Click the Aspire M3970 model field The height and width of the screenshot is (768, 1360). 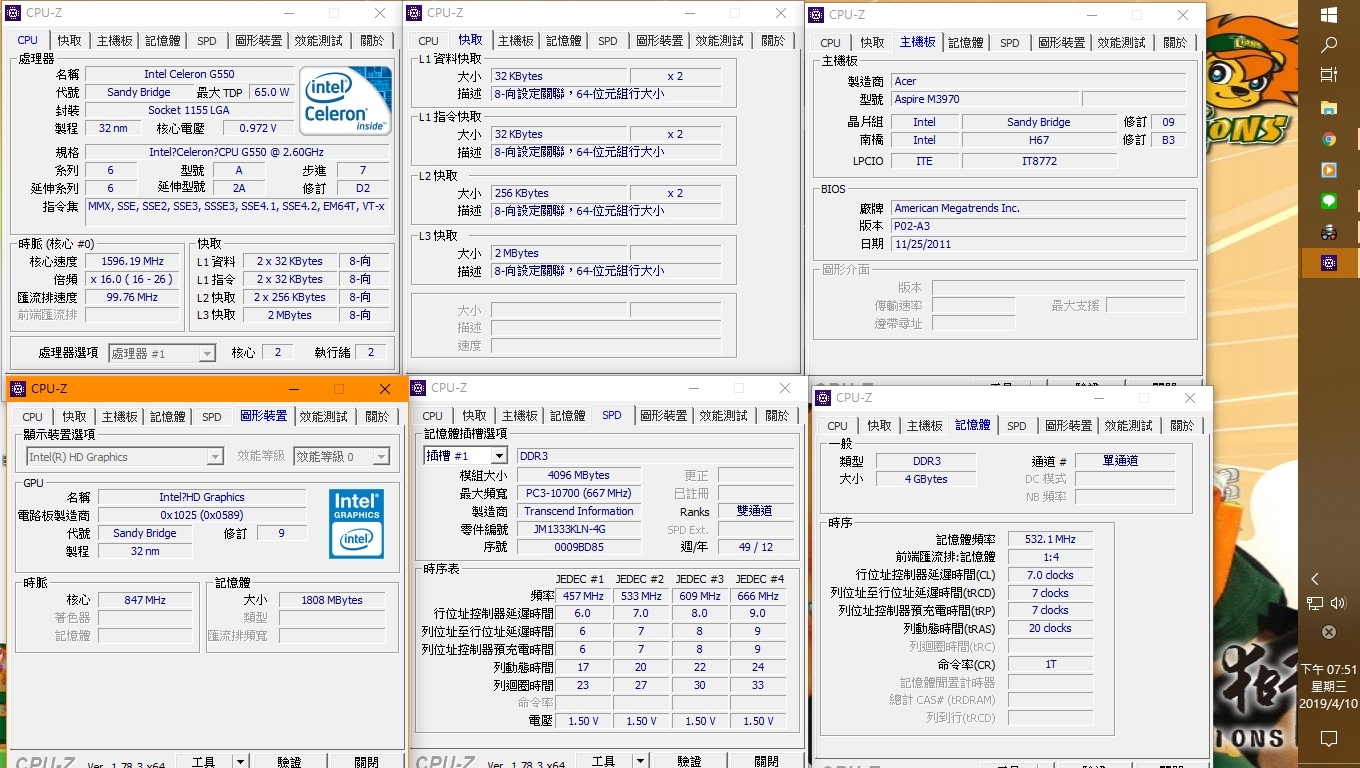984,99
